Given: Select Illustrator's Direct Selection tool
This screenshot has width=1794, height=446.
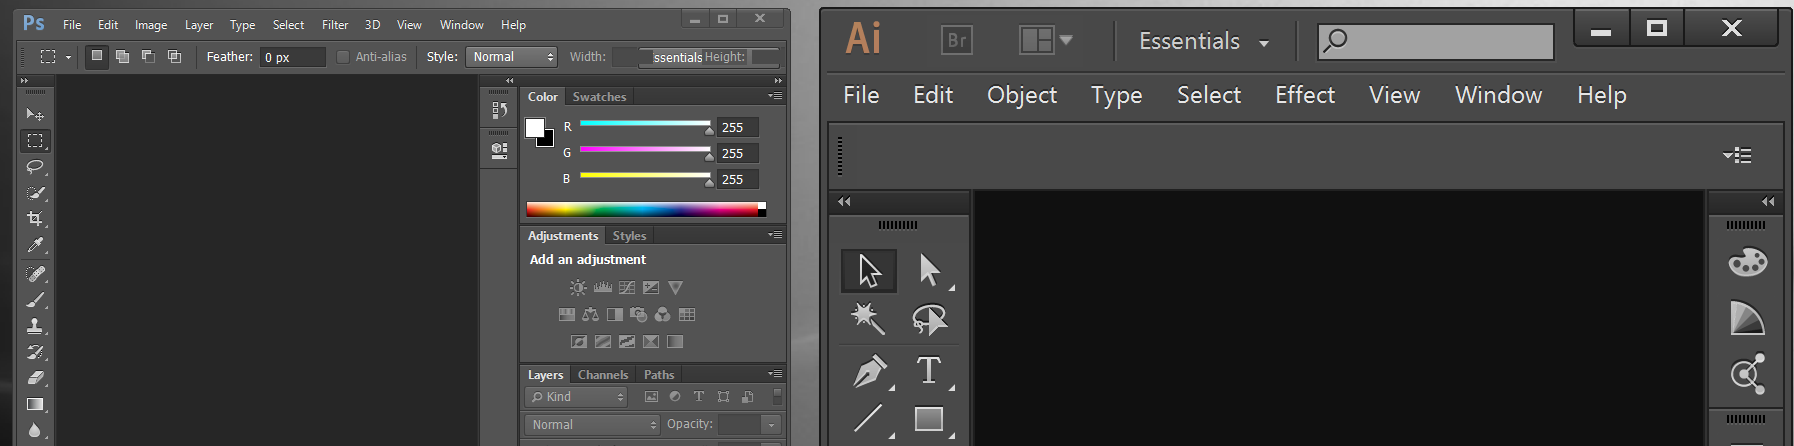Looking at the screenshot, I should pos(930,271).
